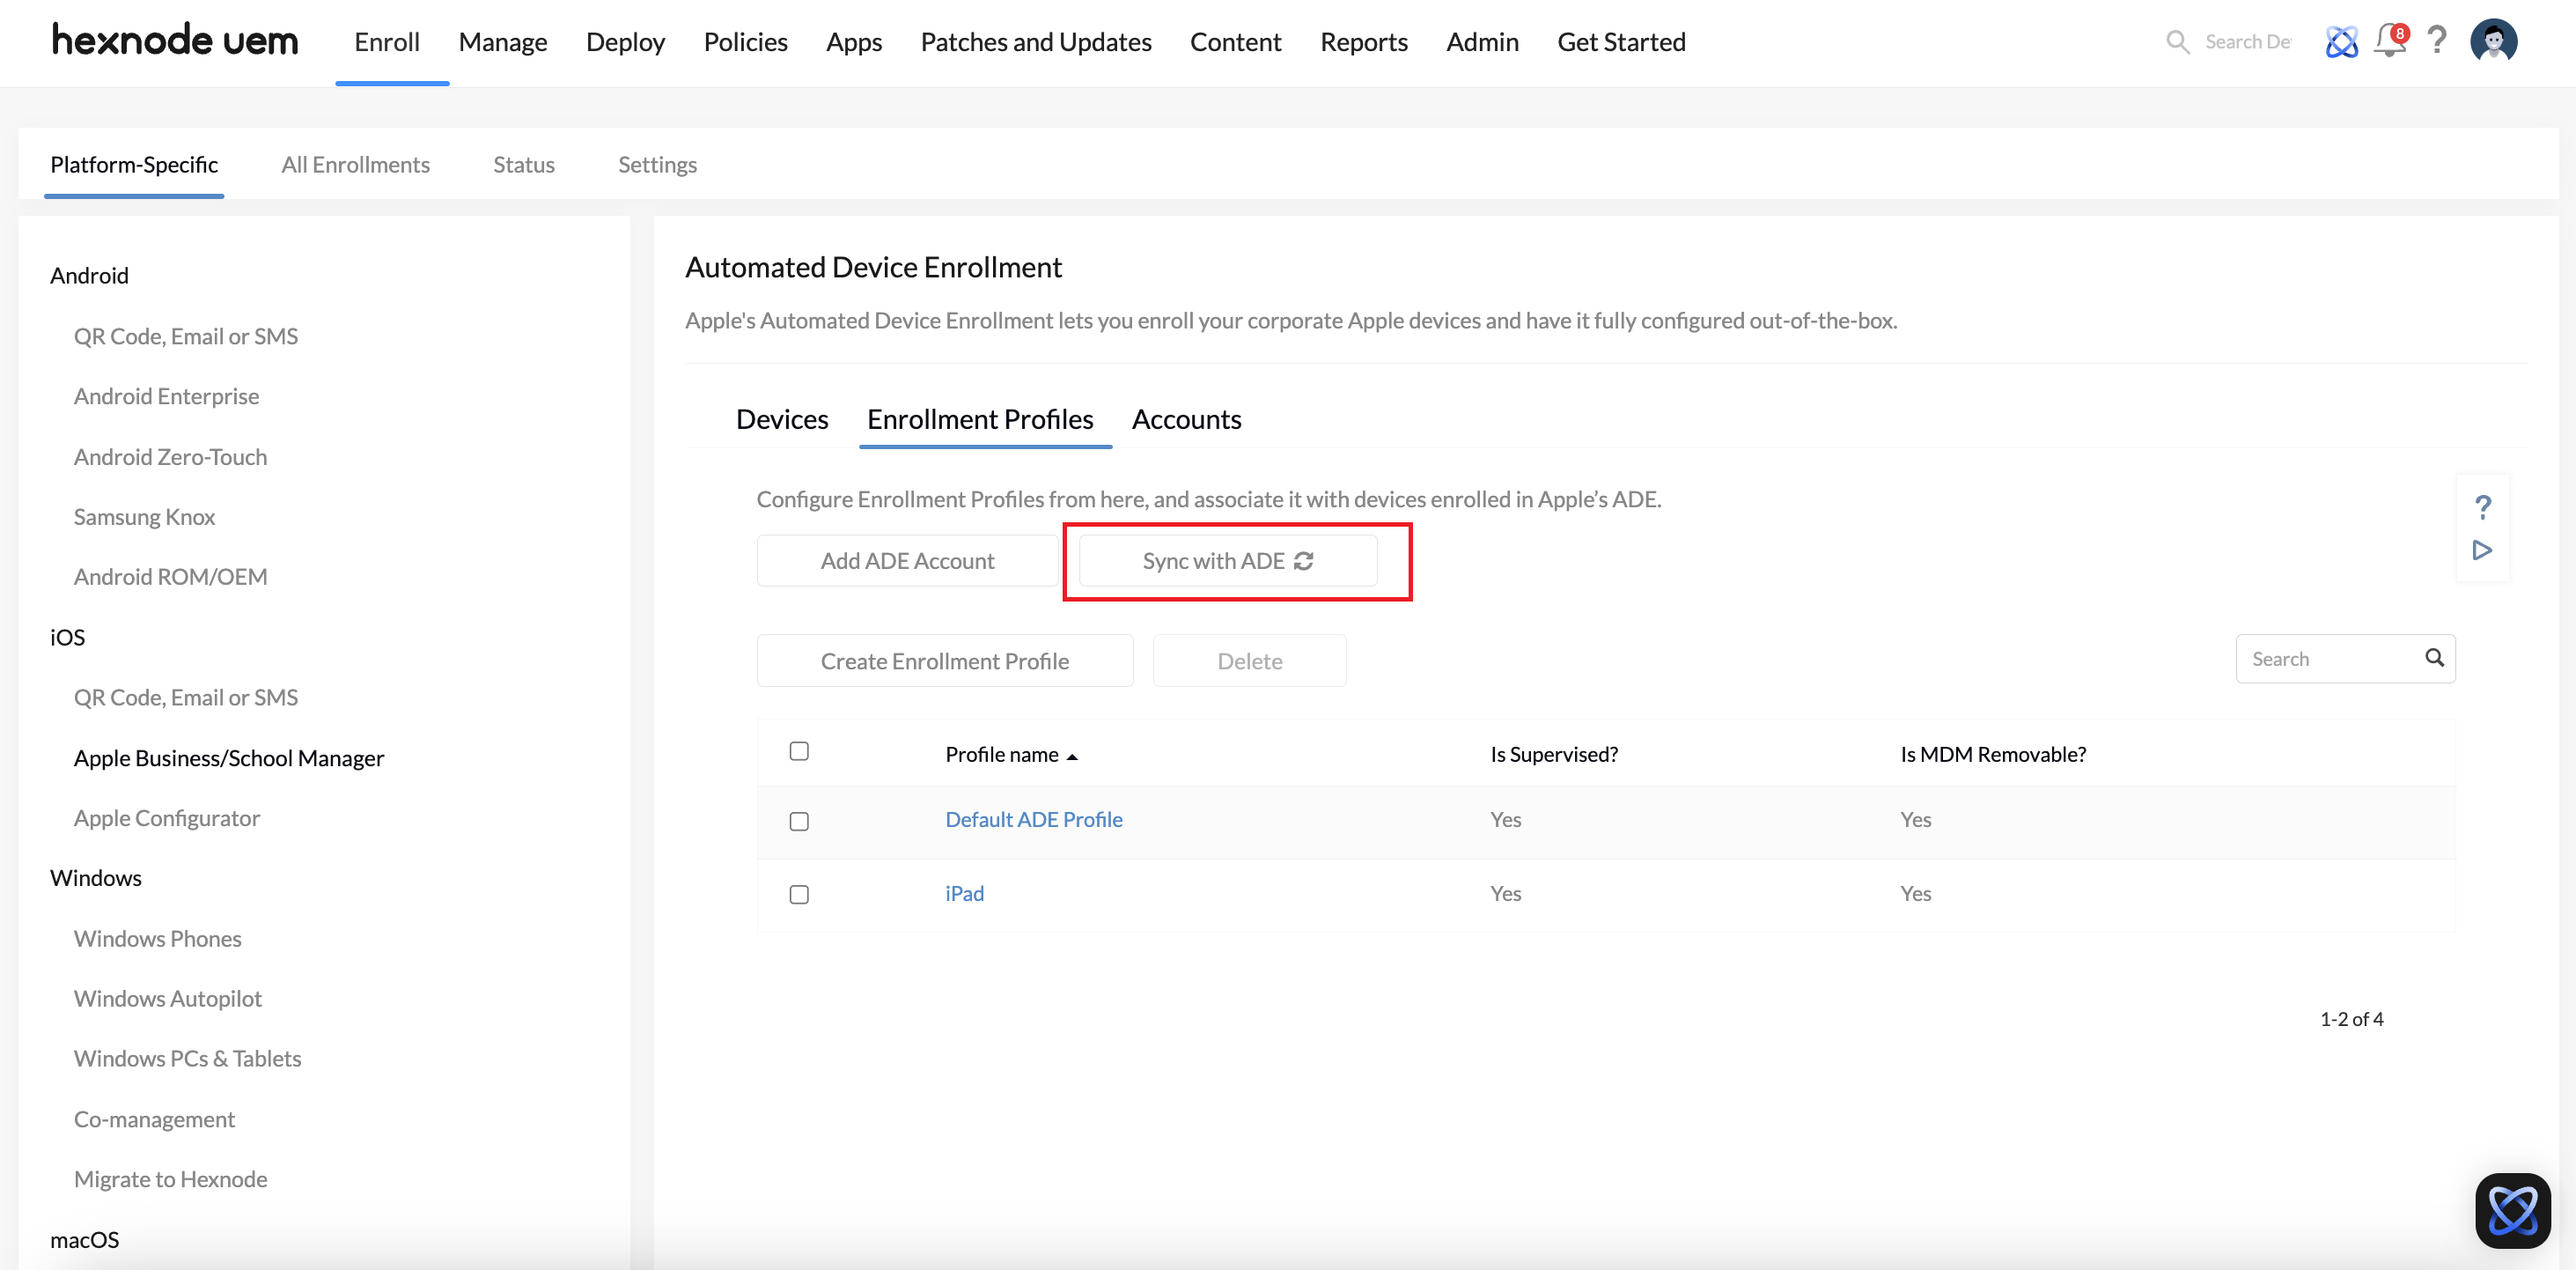The width and height of the screenshot is (2576, 1270).
Task: Click the side panel help question mark
Action: (x=2482, y=507)
